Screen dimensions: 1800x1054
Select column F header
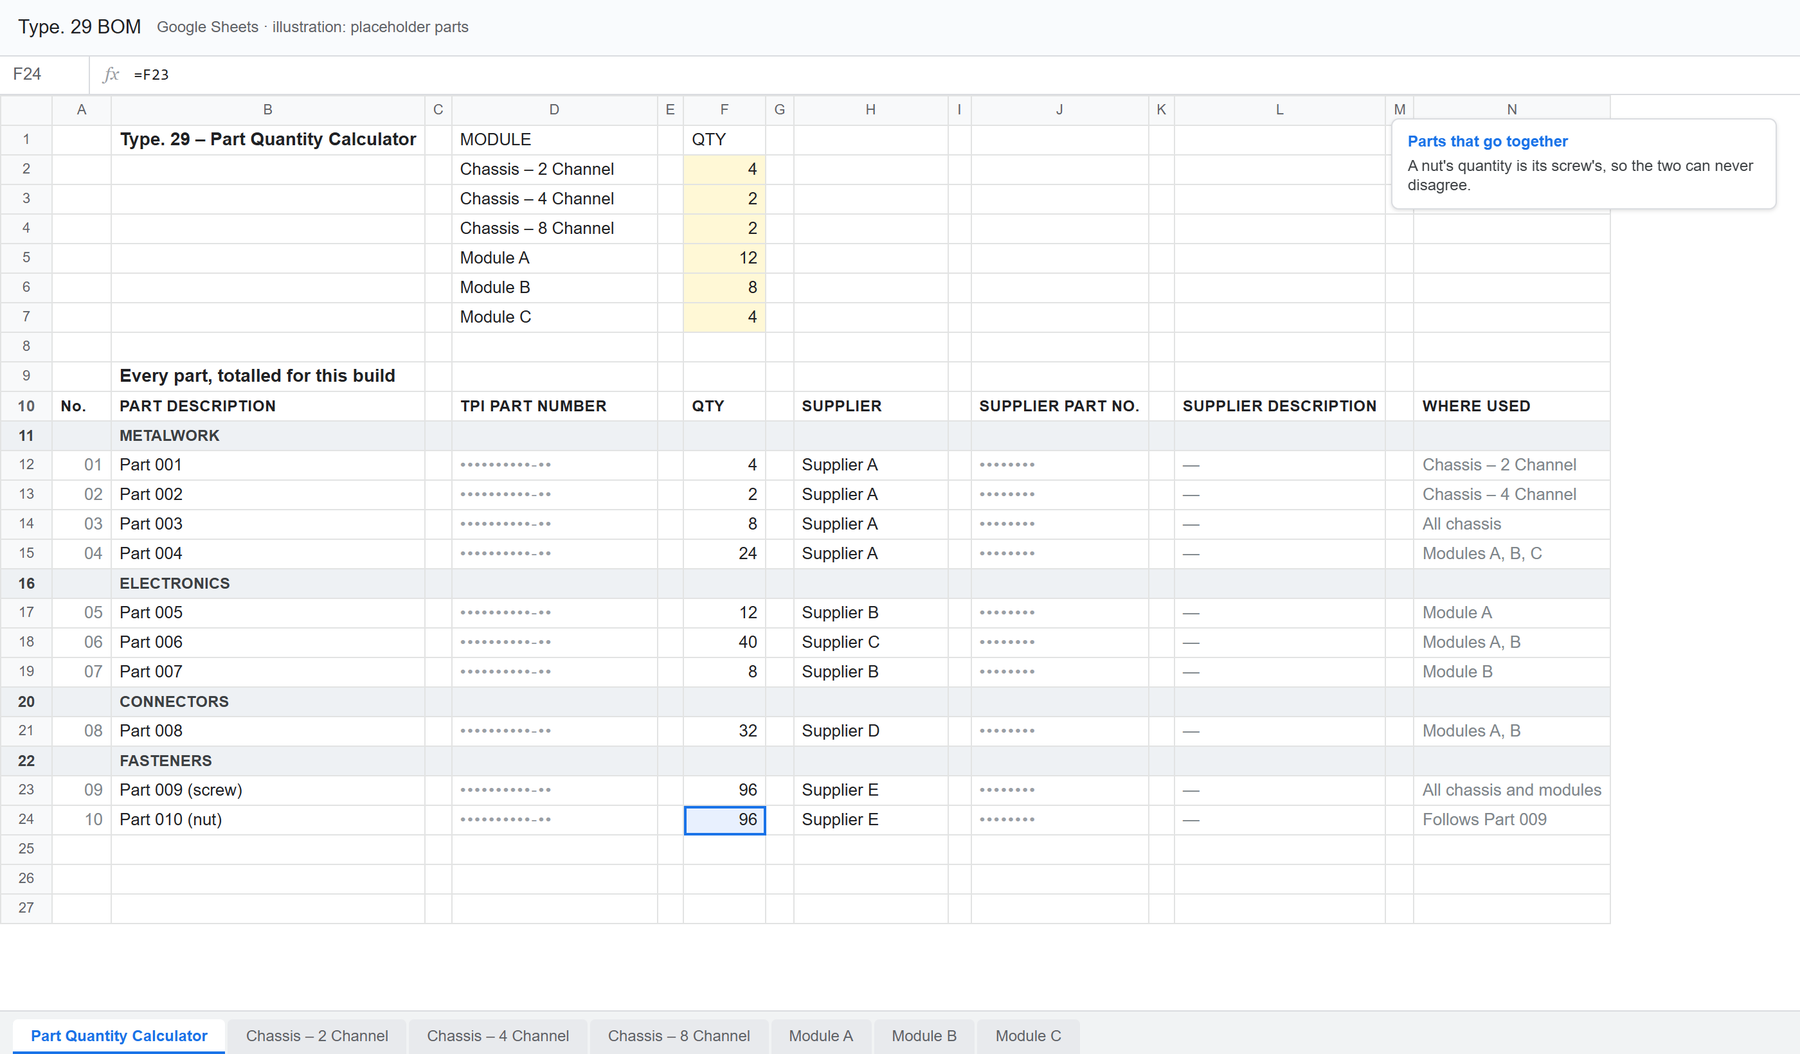coord(724,110)
